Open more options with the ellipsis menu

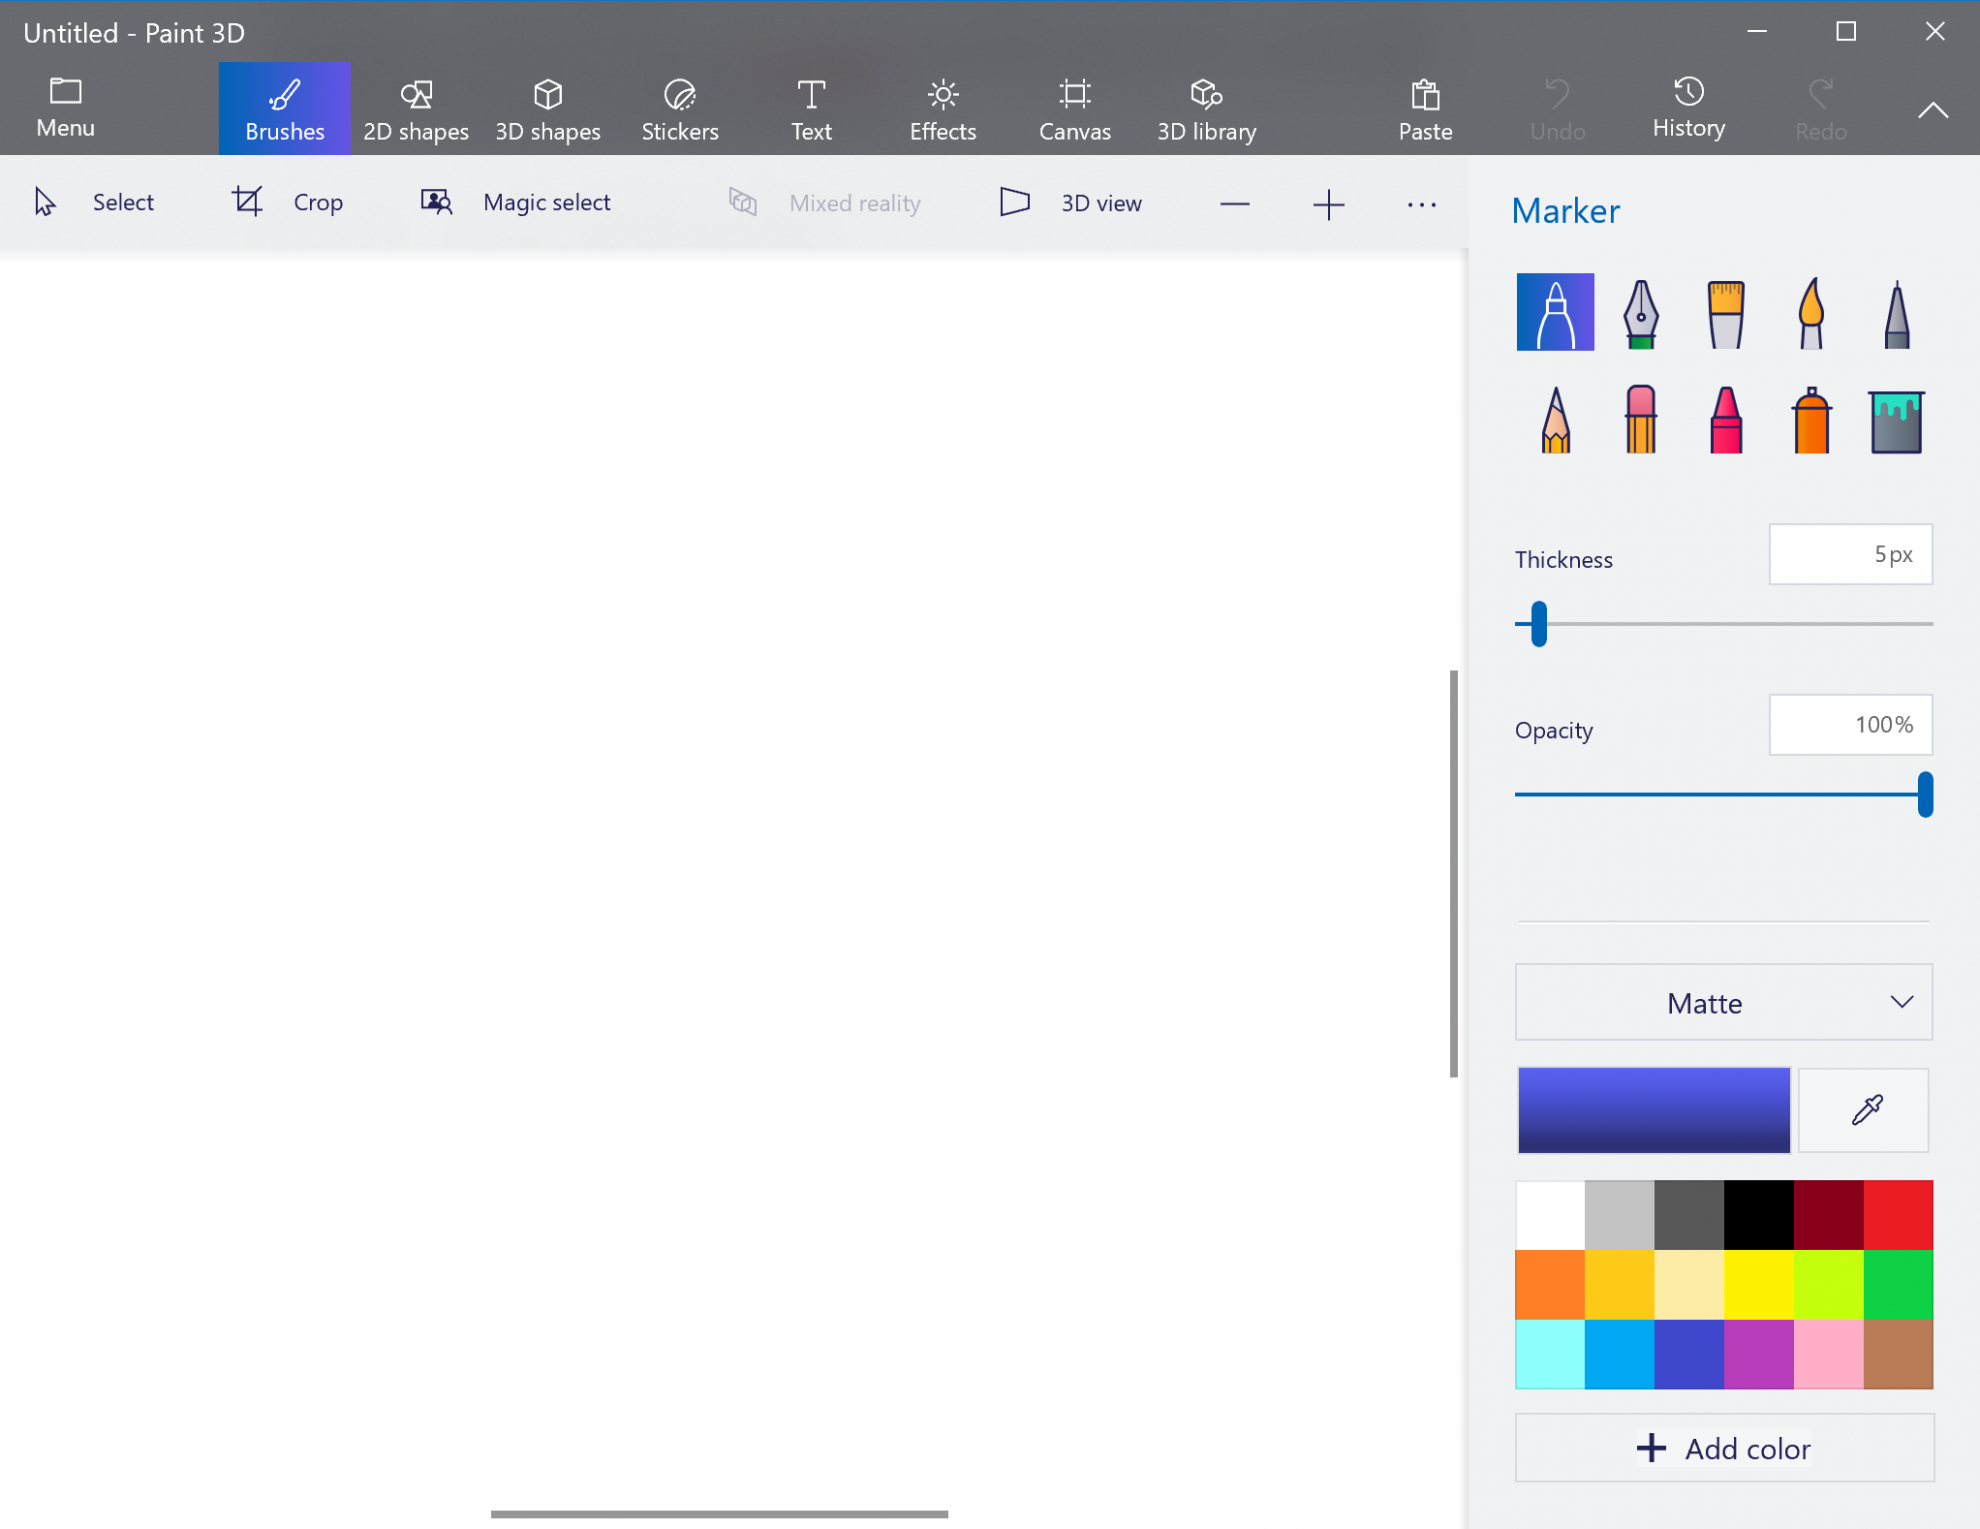point(1421,203)
